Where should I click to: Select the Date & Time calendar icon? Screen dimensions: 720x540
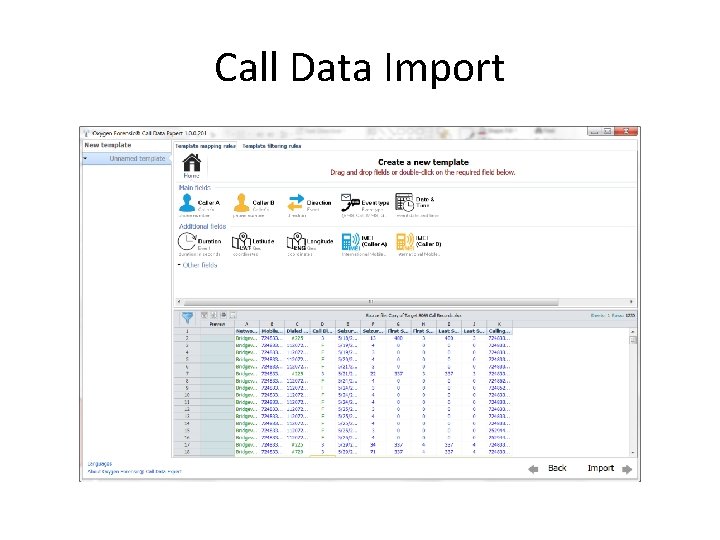point(405,202)
